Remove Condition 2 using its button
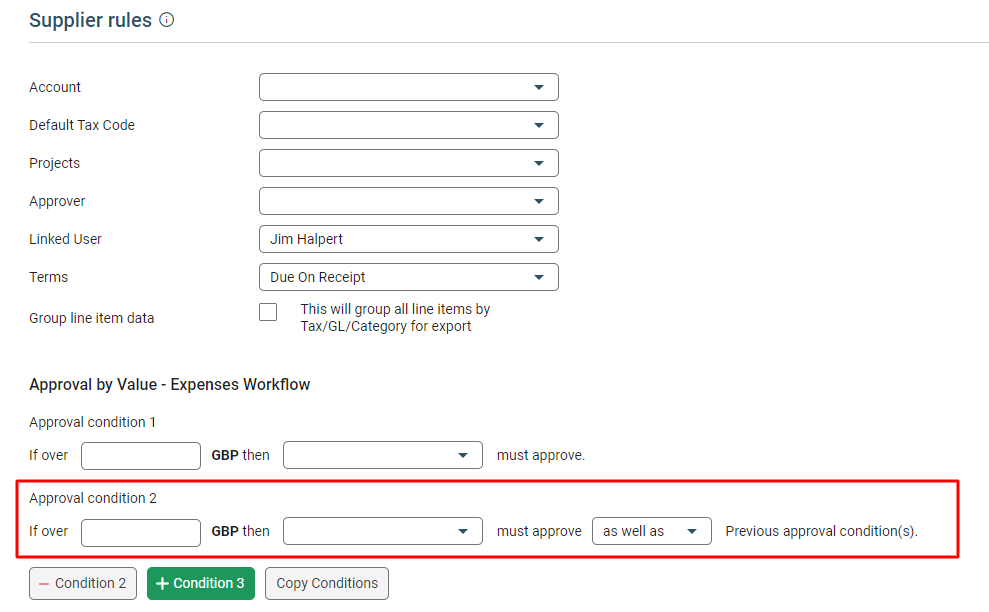 point(82,583)
